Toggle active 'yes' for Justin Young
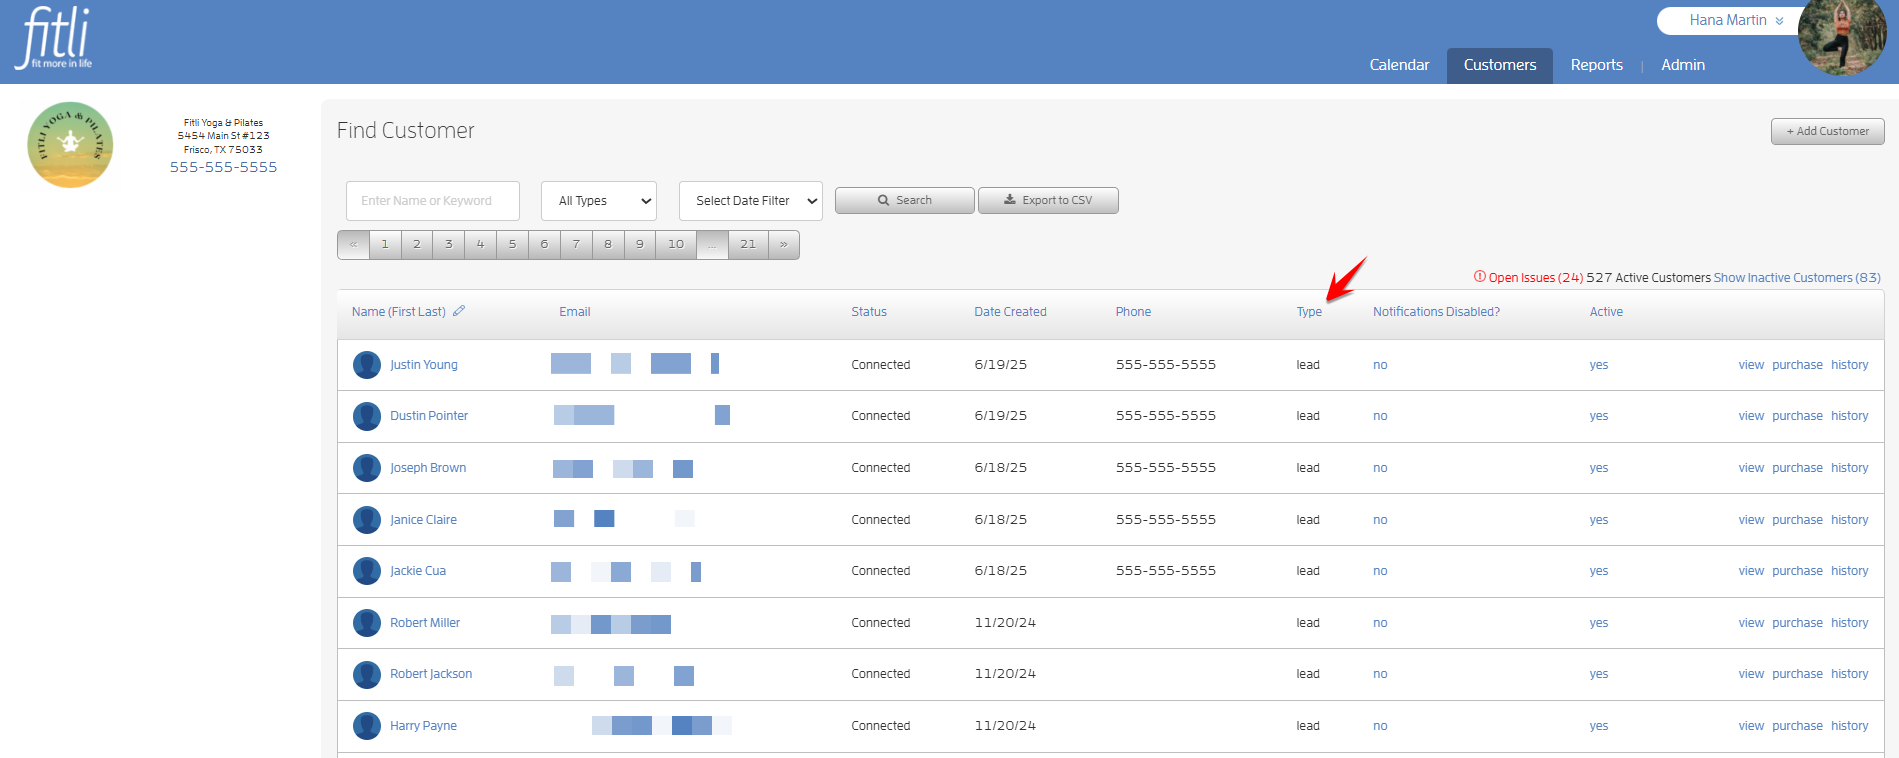The width and height of the screenshot is (1899, 758). (1599, 365)
